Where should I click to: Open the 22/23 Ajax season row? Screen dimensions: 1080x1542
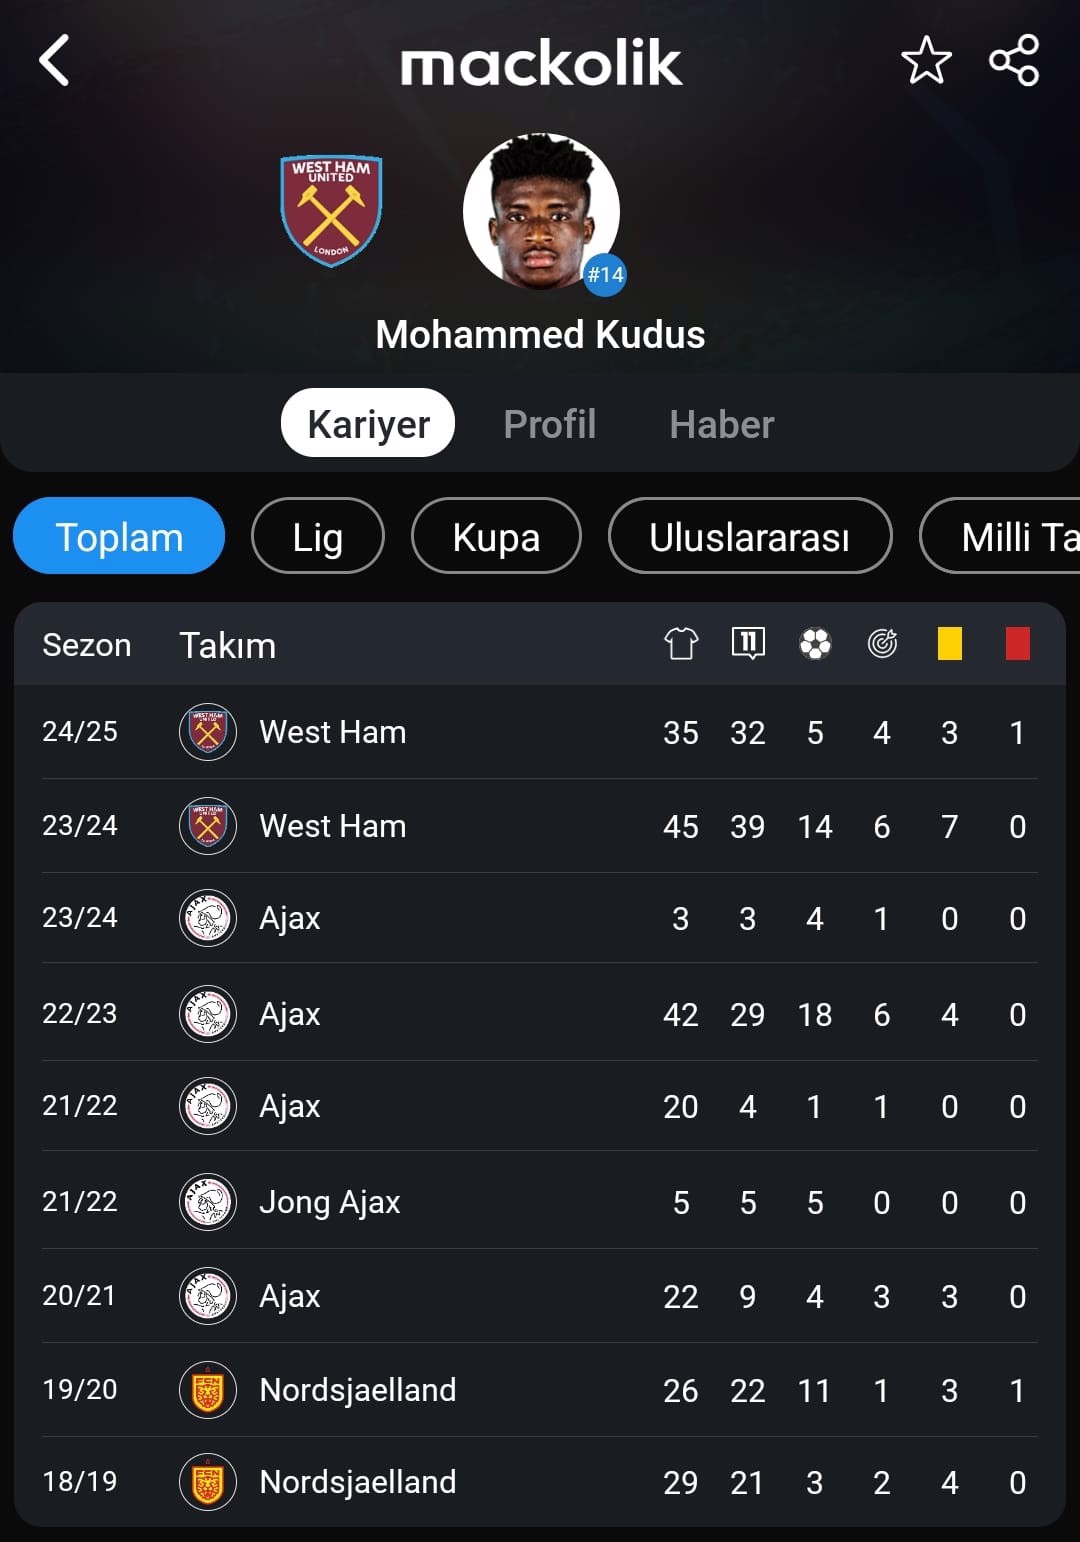[540, 1014]
